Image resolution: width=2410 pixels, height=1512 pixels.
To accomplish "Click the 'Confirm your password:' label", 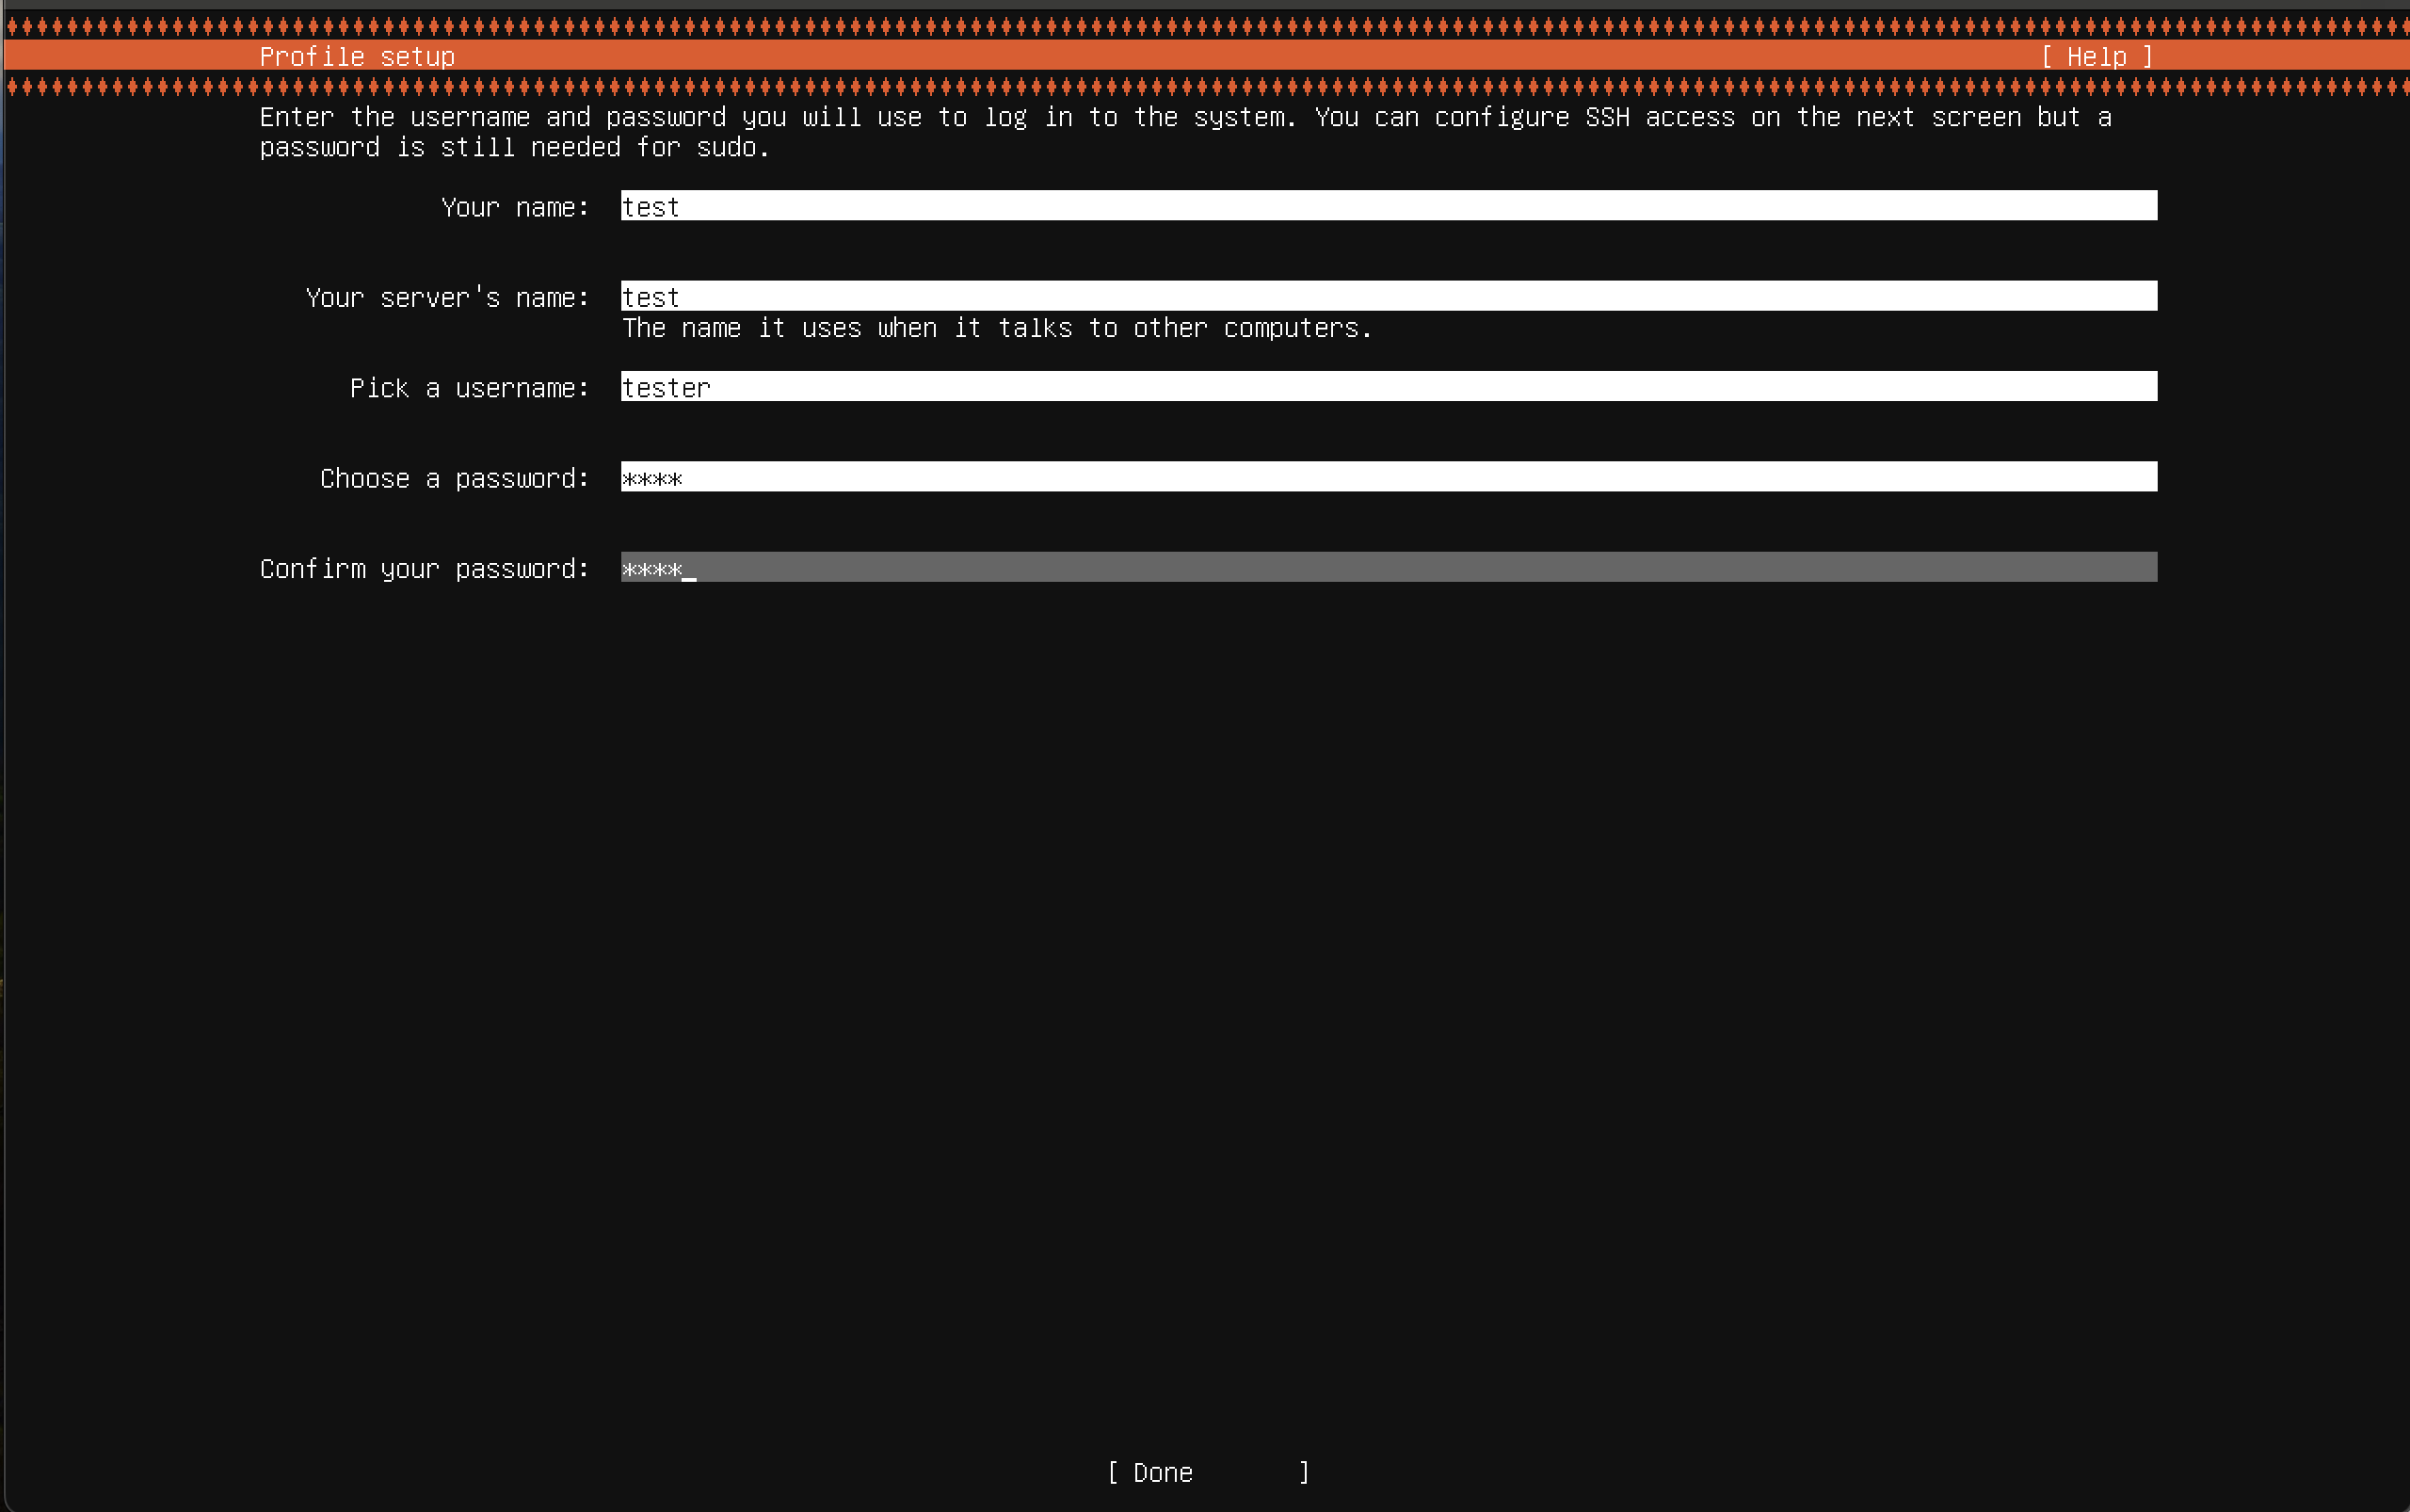I will pos(424,568).
